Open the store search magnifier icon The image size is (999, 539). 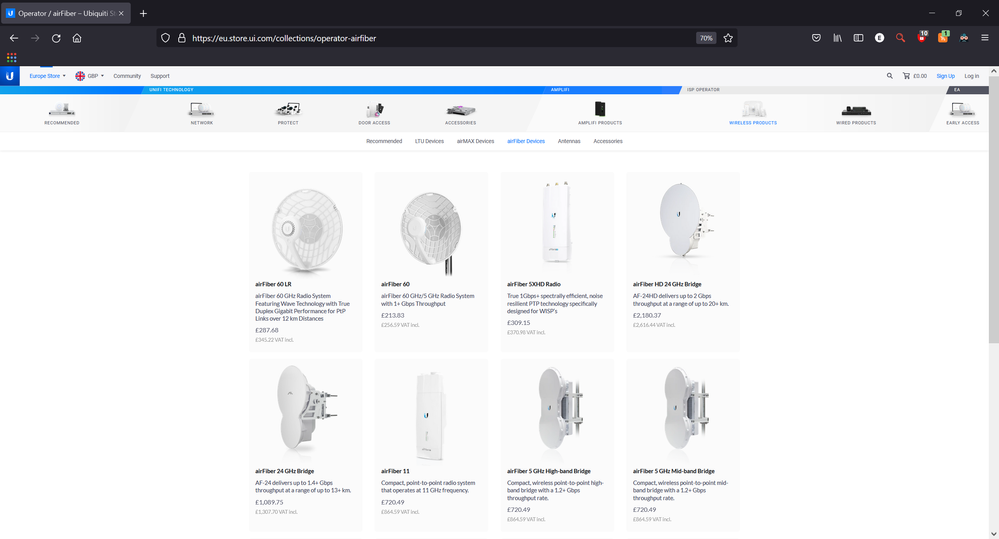(x=889, y=76)
